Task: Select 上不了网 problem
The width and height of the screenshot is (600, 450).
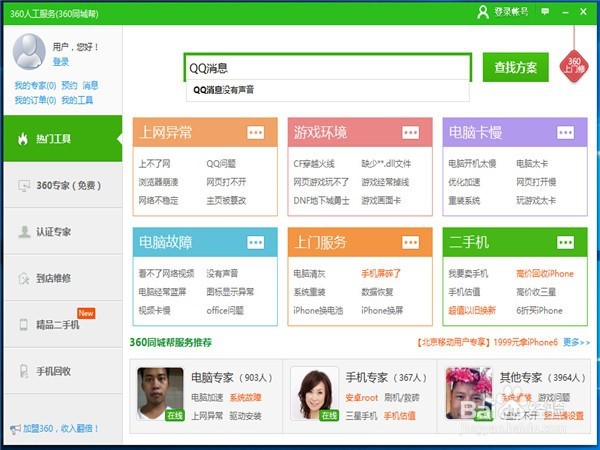Action: [x=154, y=164]
